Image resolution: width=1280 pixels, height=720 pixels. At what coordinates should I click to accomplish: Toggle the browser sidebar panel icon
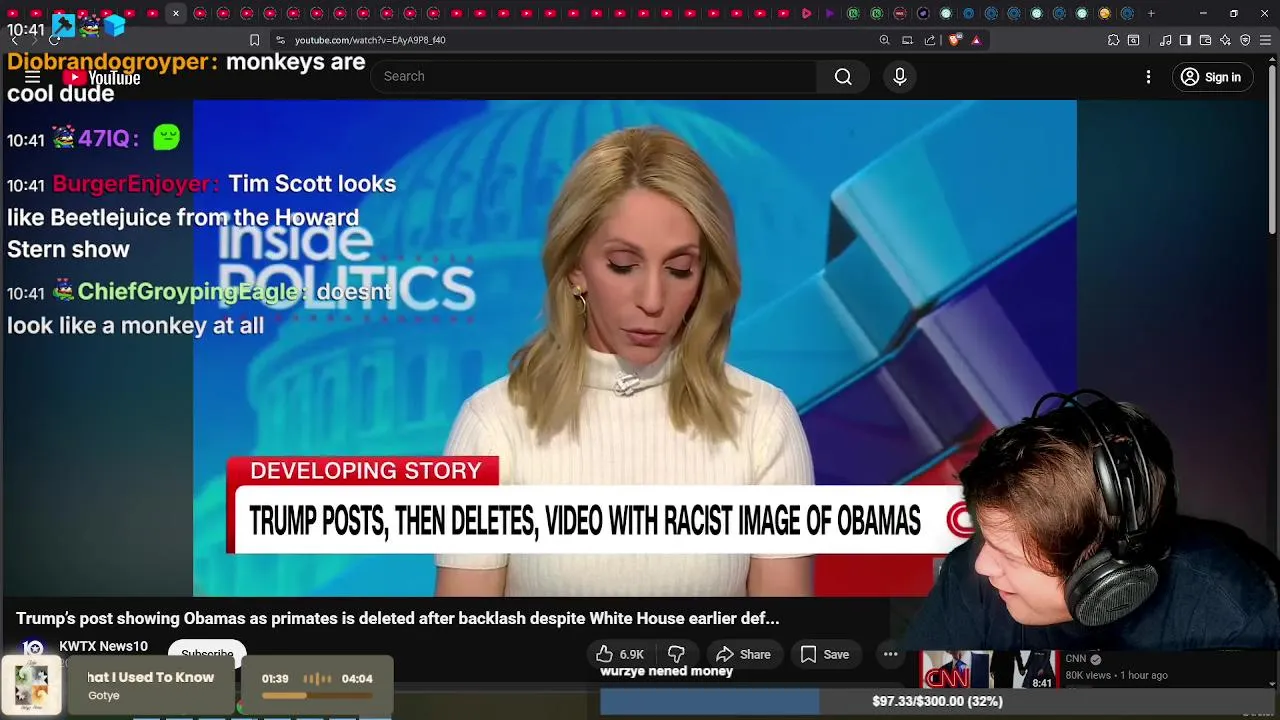tap(1185, 40)
